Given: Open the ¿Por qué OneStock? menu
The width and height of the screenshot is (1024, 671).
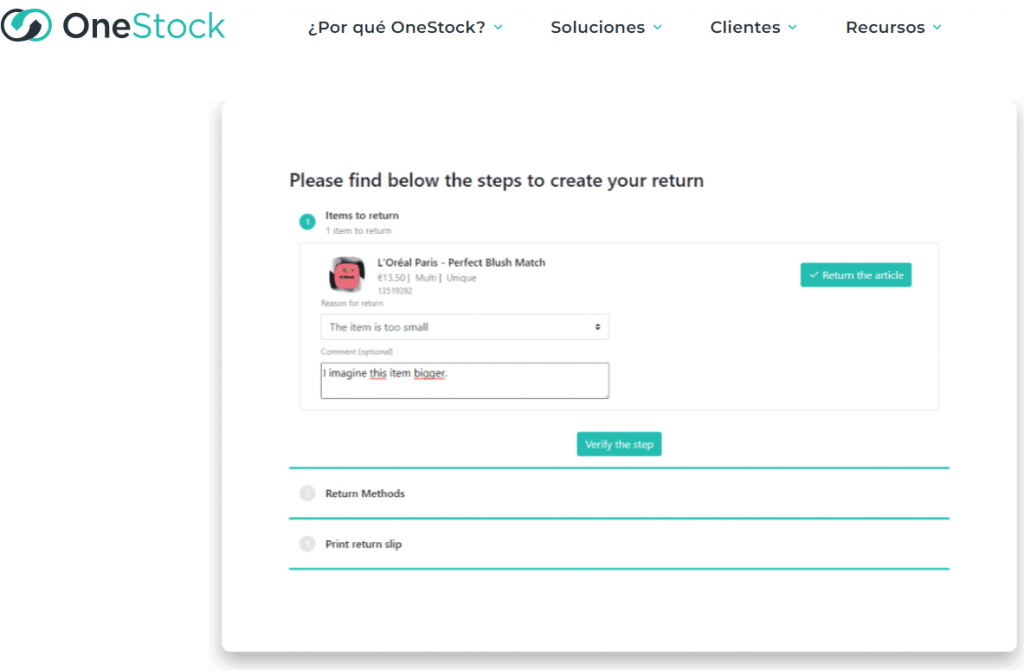Looking at the screenshot, I should [x=396, y=27].
